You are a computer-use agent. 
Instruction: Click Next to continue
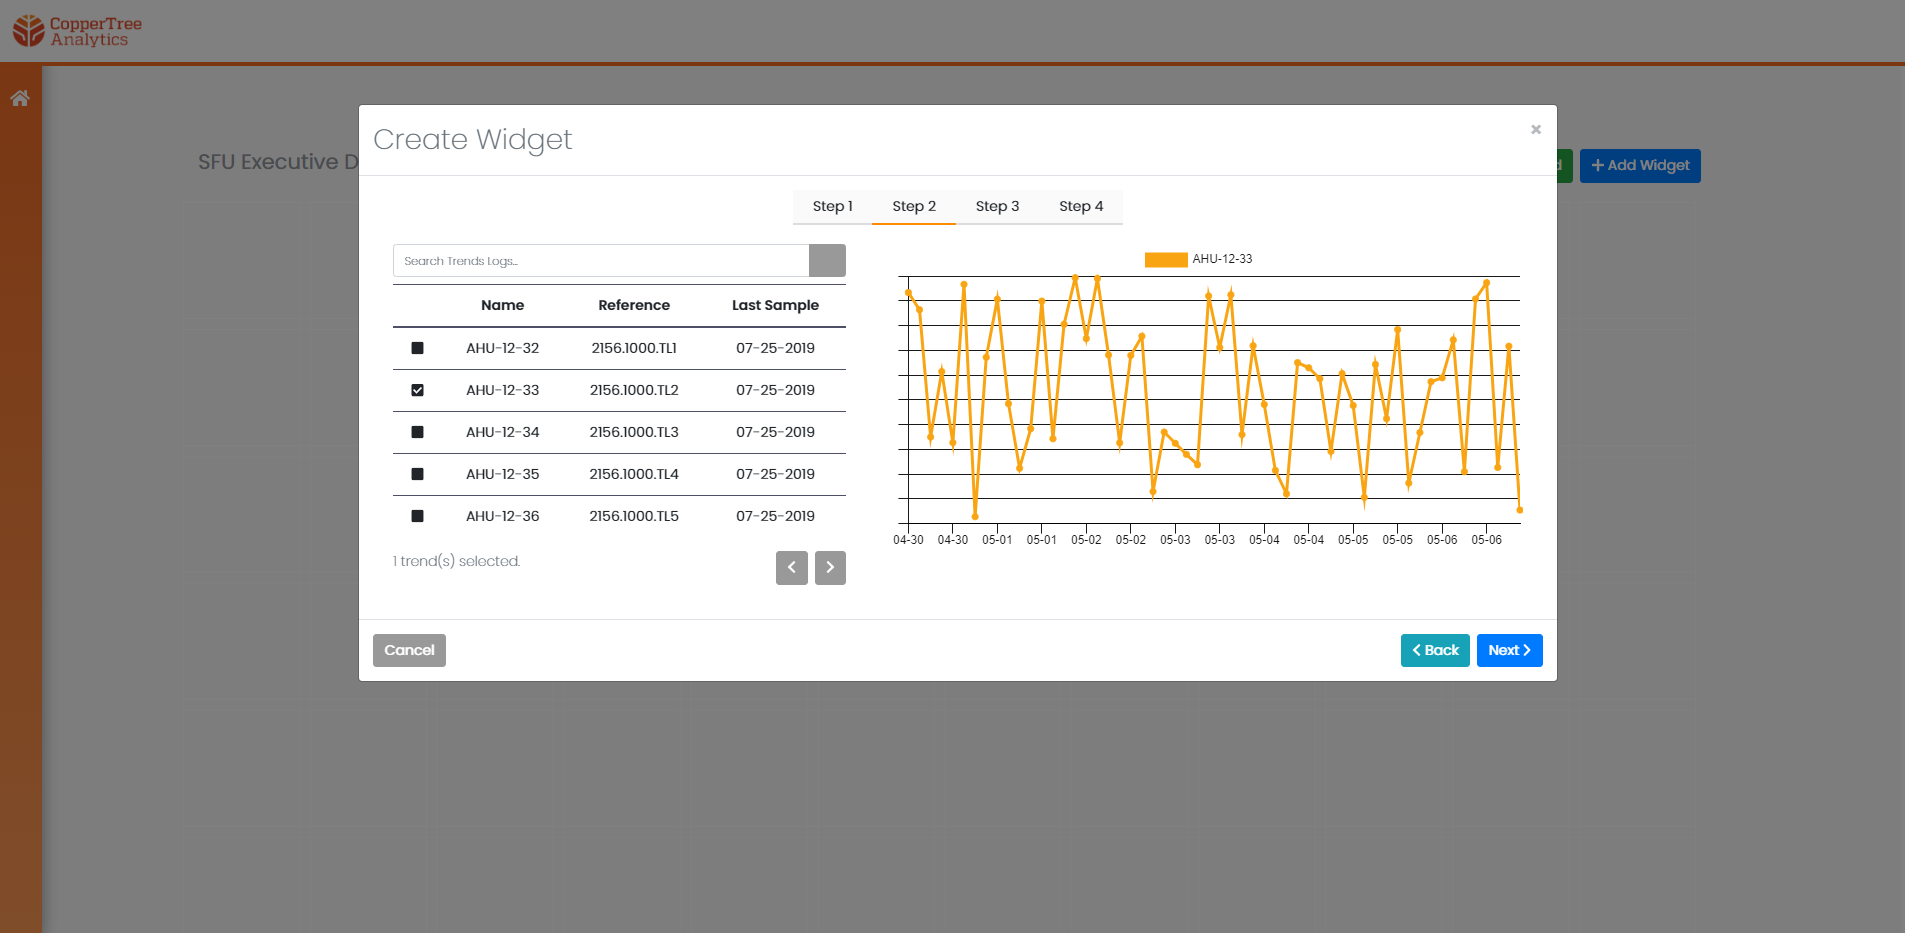pyautogui.click(x=1509, y=650)
